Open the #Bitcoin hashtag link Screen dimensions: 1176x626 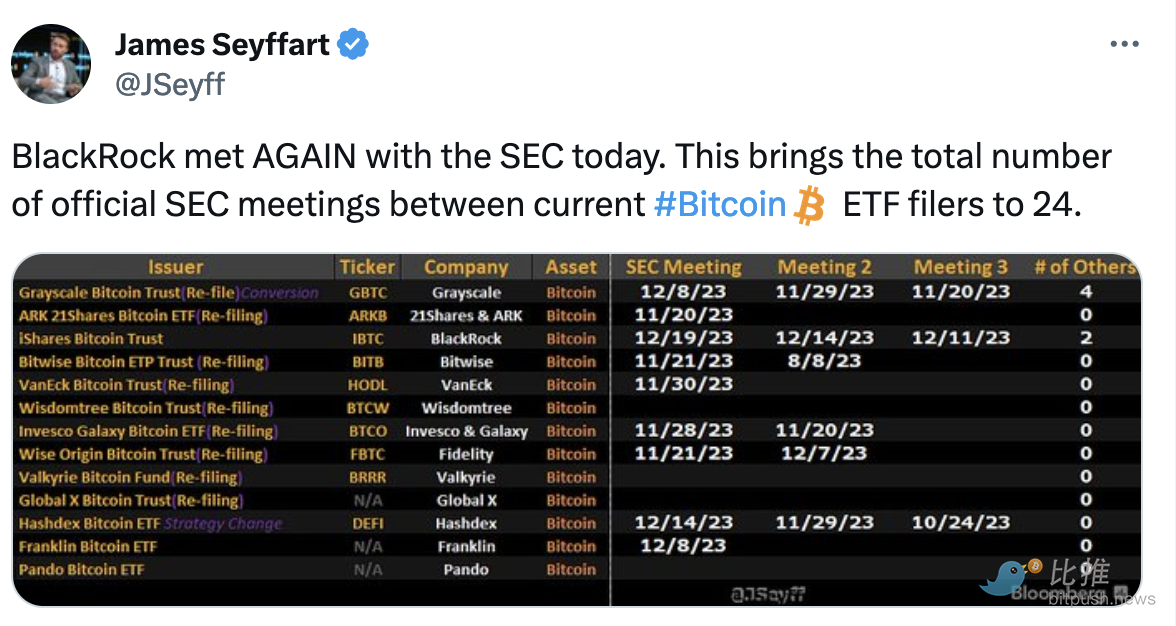[x=719, y=204]
